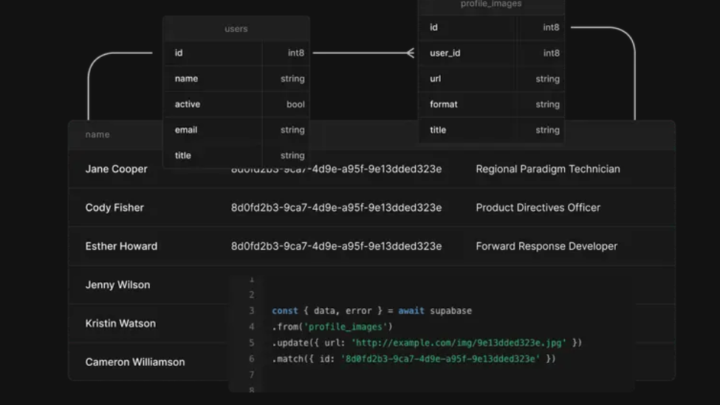This screenshot has width=720, height=405.
Task: Click the Regional Paradigm Technician cell
Action: pyautogui.click(x=547, y=169)
